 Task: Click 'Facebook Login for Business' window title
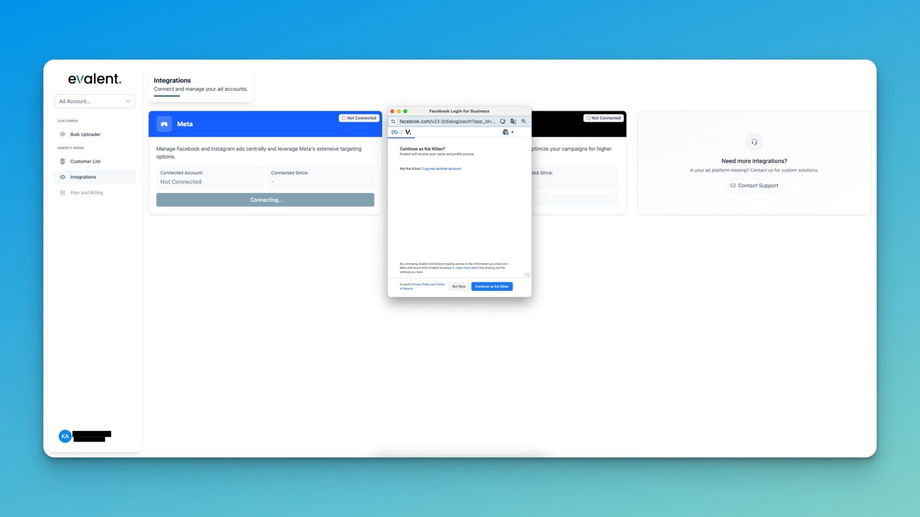(459, 111)
